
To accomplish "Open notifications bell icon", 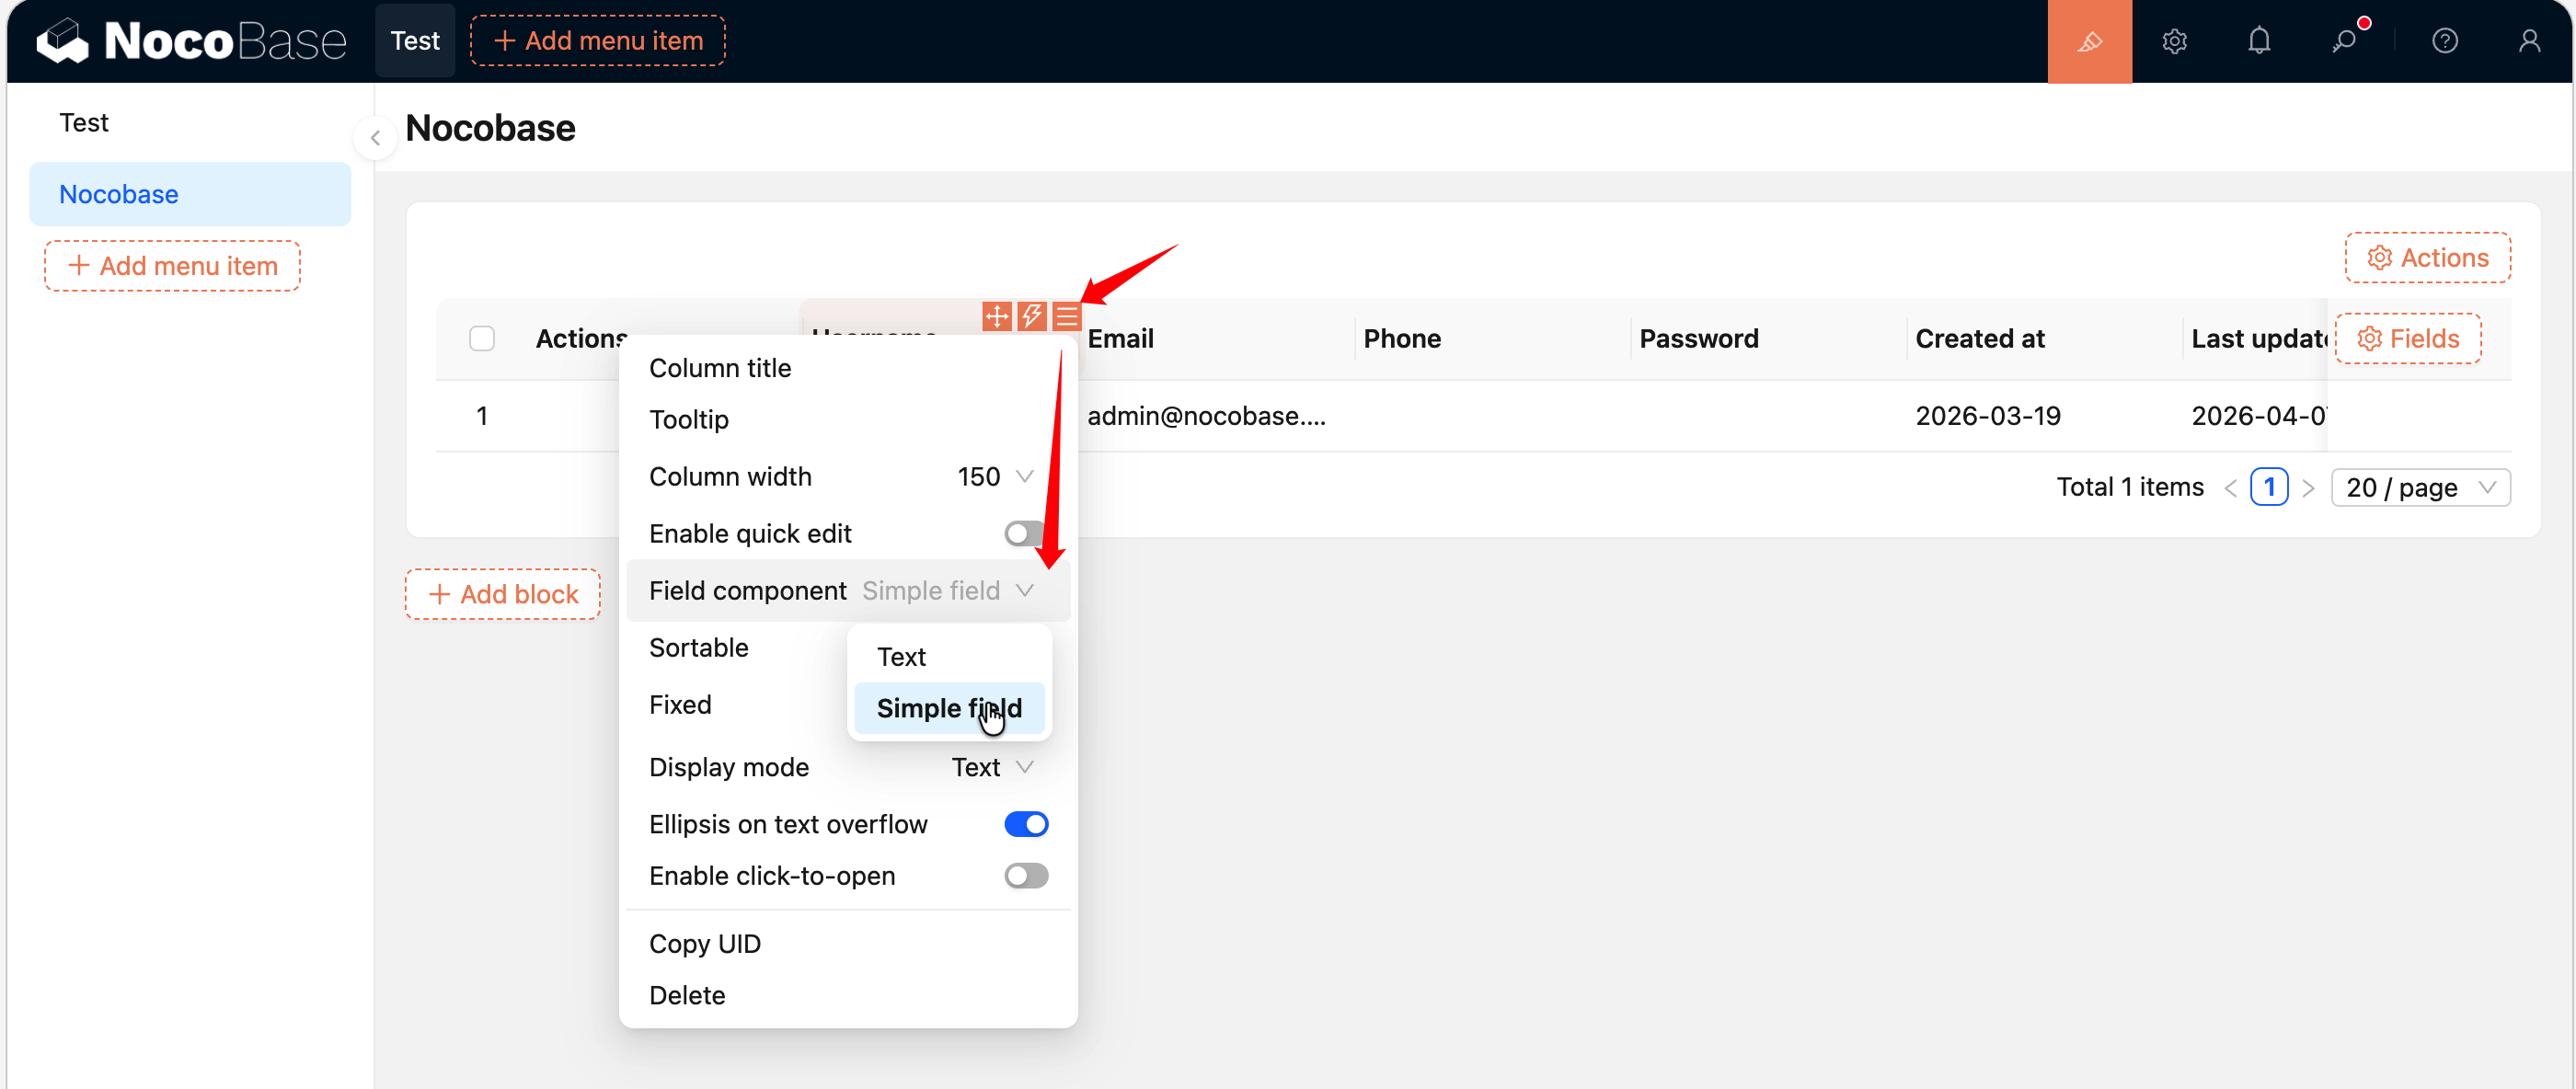I will [2259, 41].
